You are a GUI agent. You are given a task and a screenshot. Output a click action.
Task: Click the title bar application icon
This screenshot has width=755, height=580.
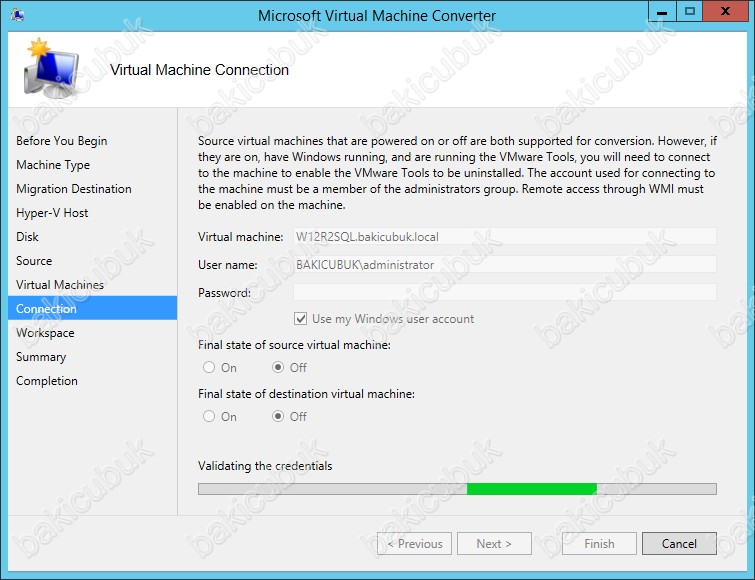pos(18,15)
